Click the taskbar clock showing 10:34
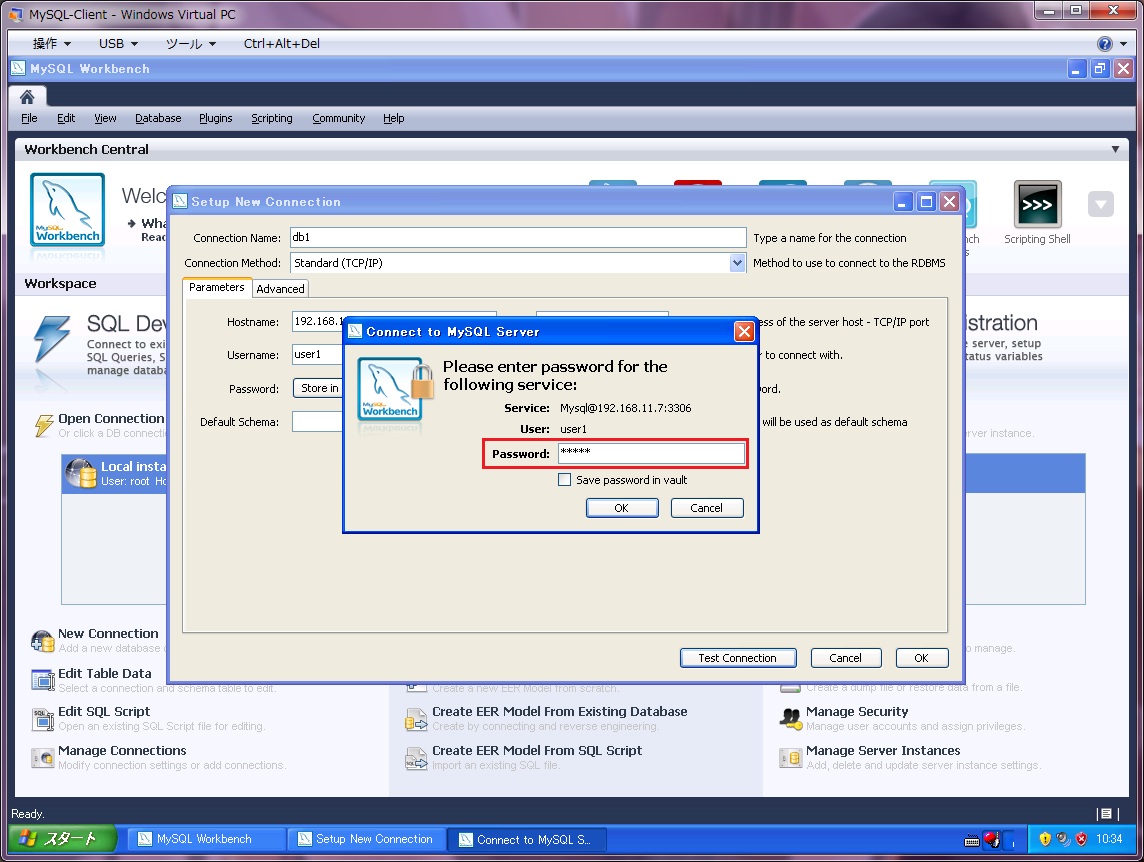 pos(1109,839)
